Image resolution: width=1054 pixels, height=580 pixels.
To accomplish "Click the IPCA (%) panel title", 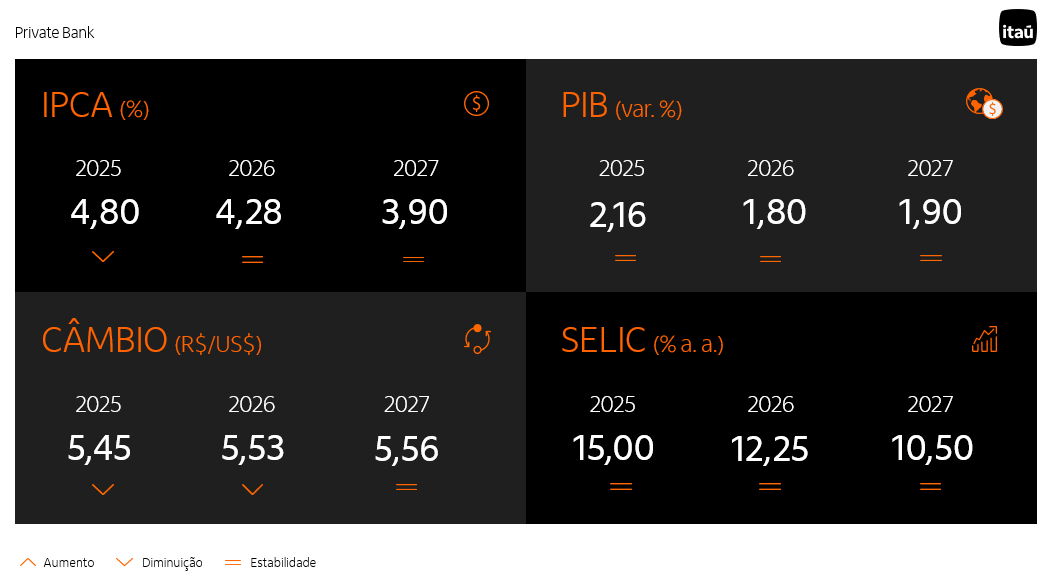I will tap(95, 105).
